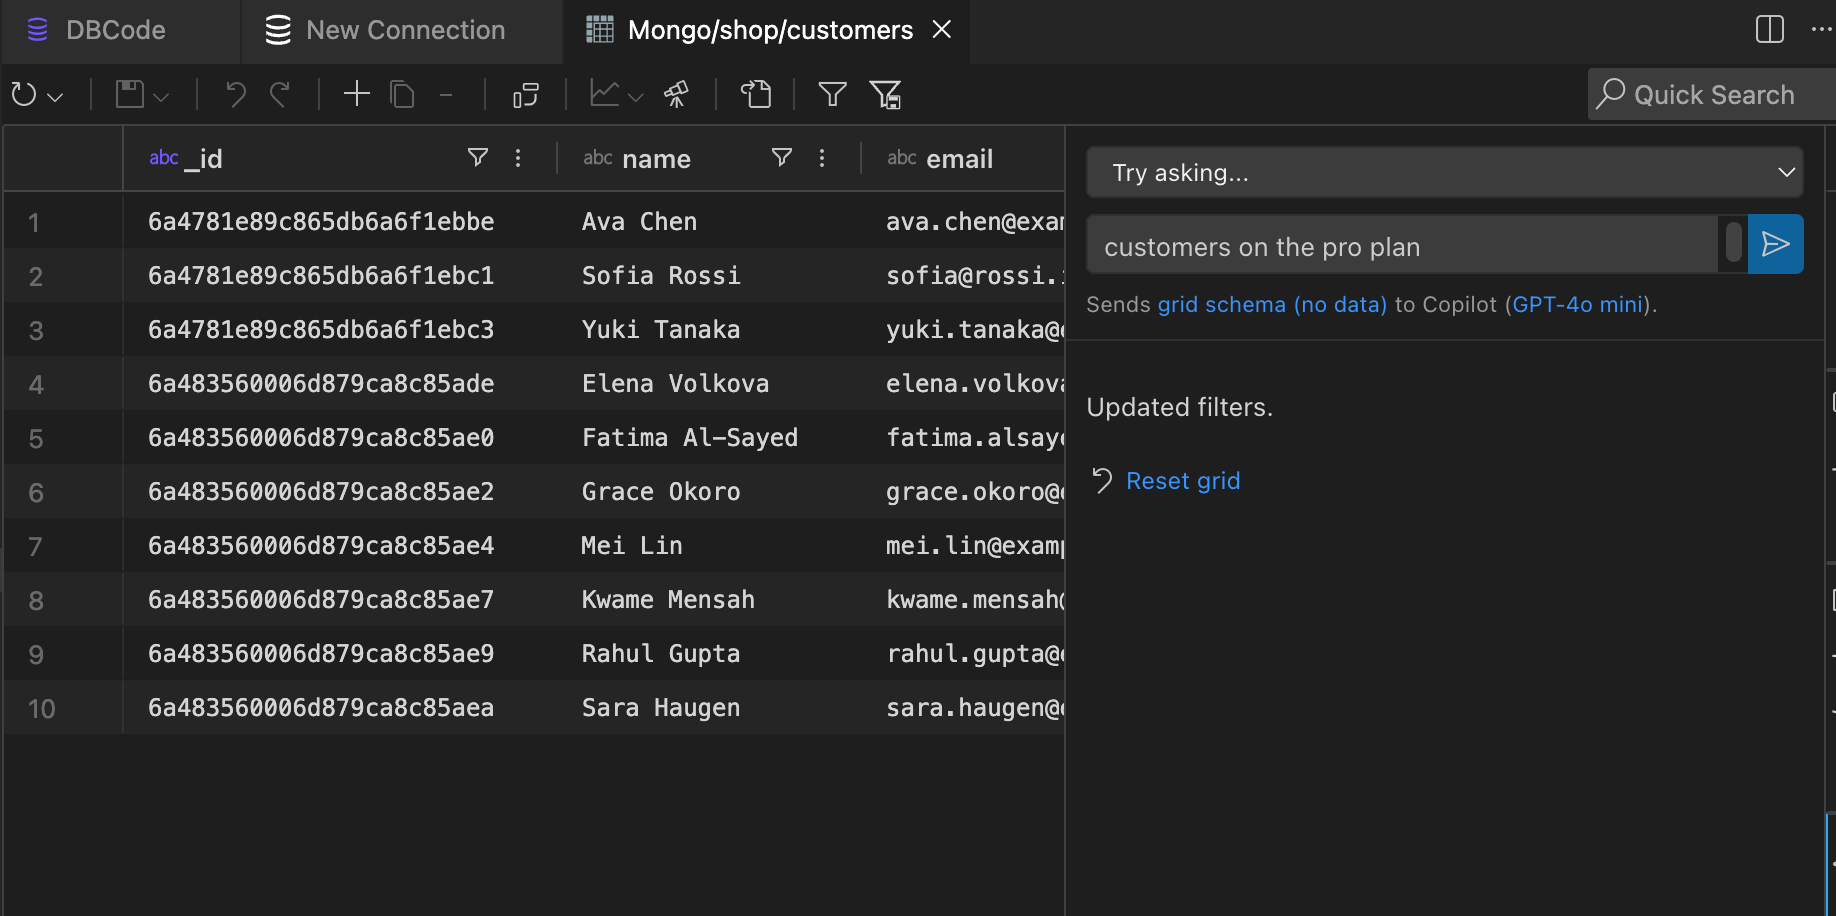Click the Copilot prompt input field
Image resolution: width=1836 pixels, height=916 pixels.
pyautogui.click(x=1402, y=246)
